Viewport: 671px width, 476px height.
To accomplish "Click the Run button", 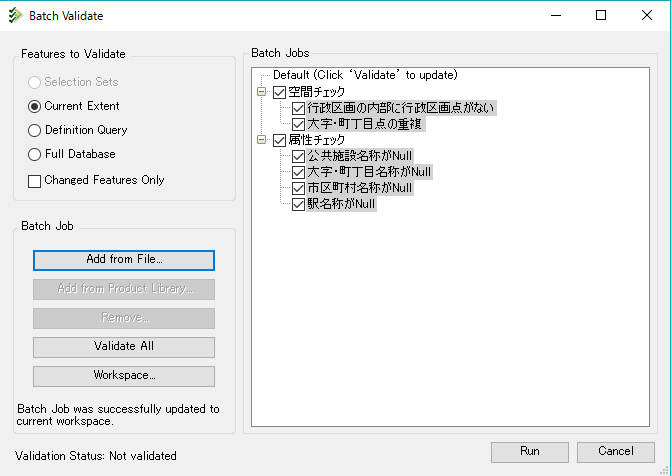I will pyautogui.click(x=529, y=452).
